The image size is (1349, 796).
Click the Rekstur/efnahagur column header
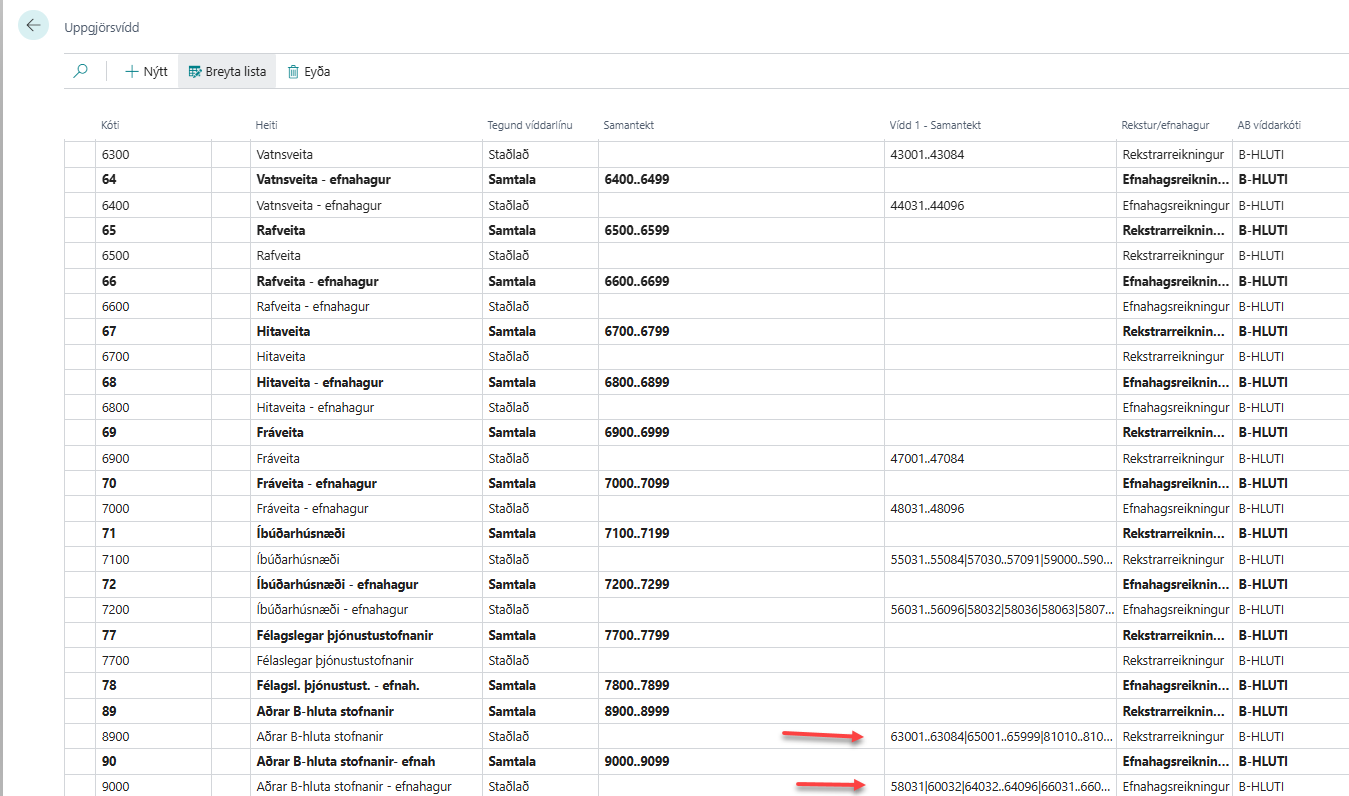point(1165,125)
